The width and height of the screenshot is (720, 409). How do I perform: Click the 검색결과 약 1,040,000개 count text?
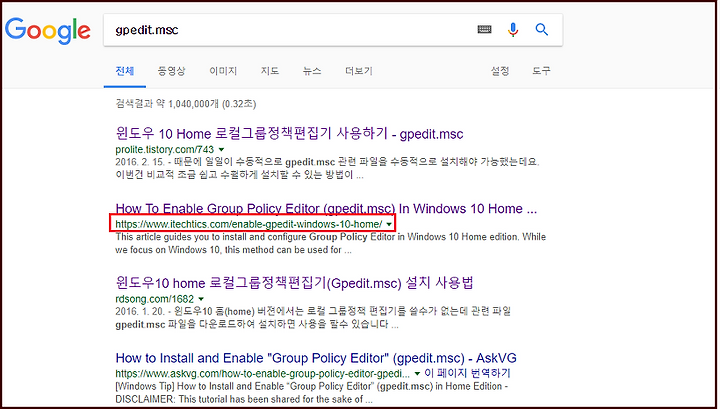tap(186, 104)
